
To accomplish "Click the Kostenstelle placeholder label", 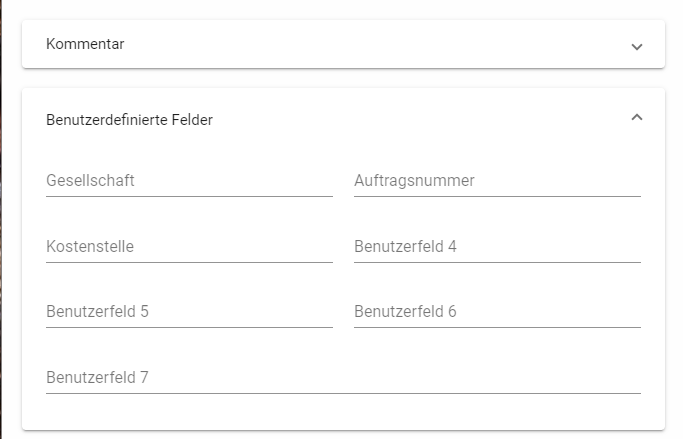I will (90, 246).
